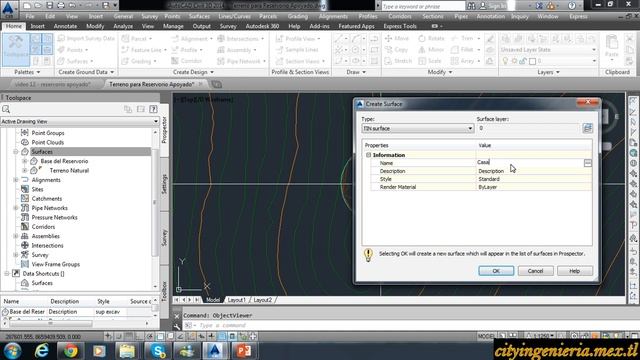Click the Stretch modify tool

(x=398, y=61)
